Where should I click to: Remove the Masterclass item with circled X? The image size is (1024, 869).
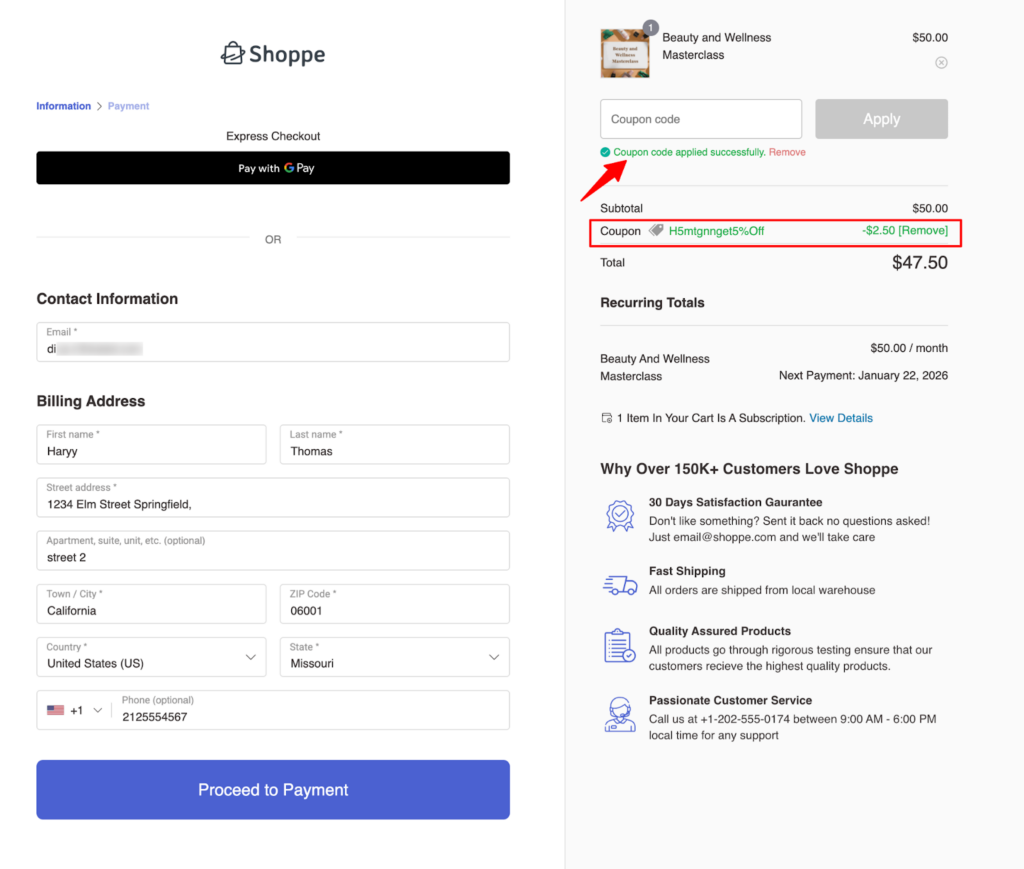click(940, 63)
